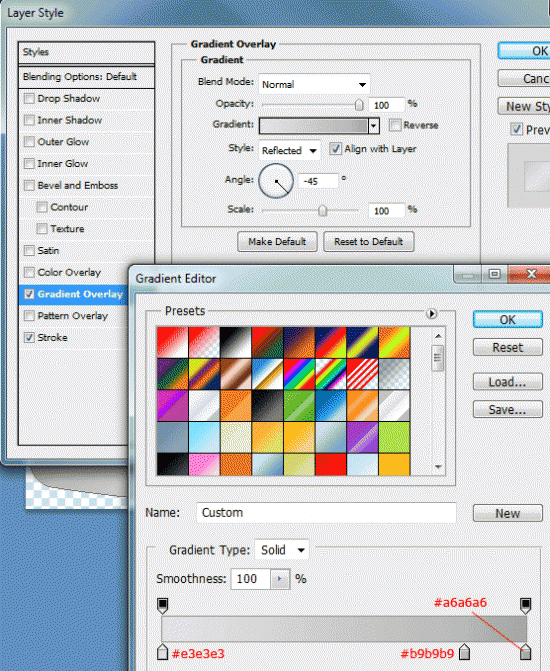The image size is (550, 671).
Task: Click the angle dial control
Action: point(276,181)
